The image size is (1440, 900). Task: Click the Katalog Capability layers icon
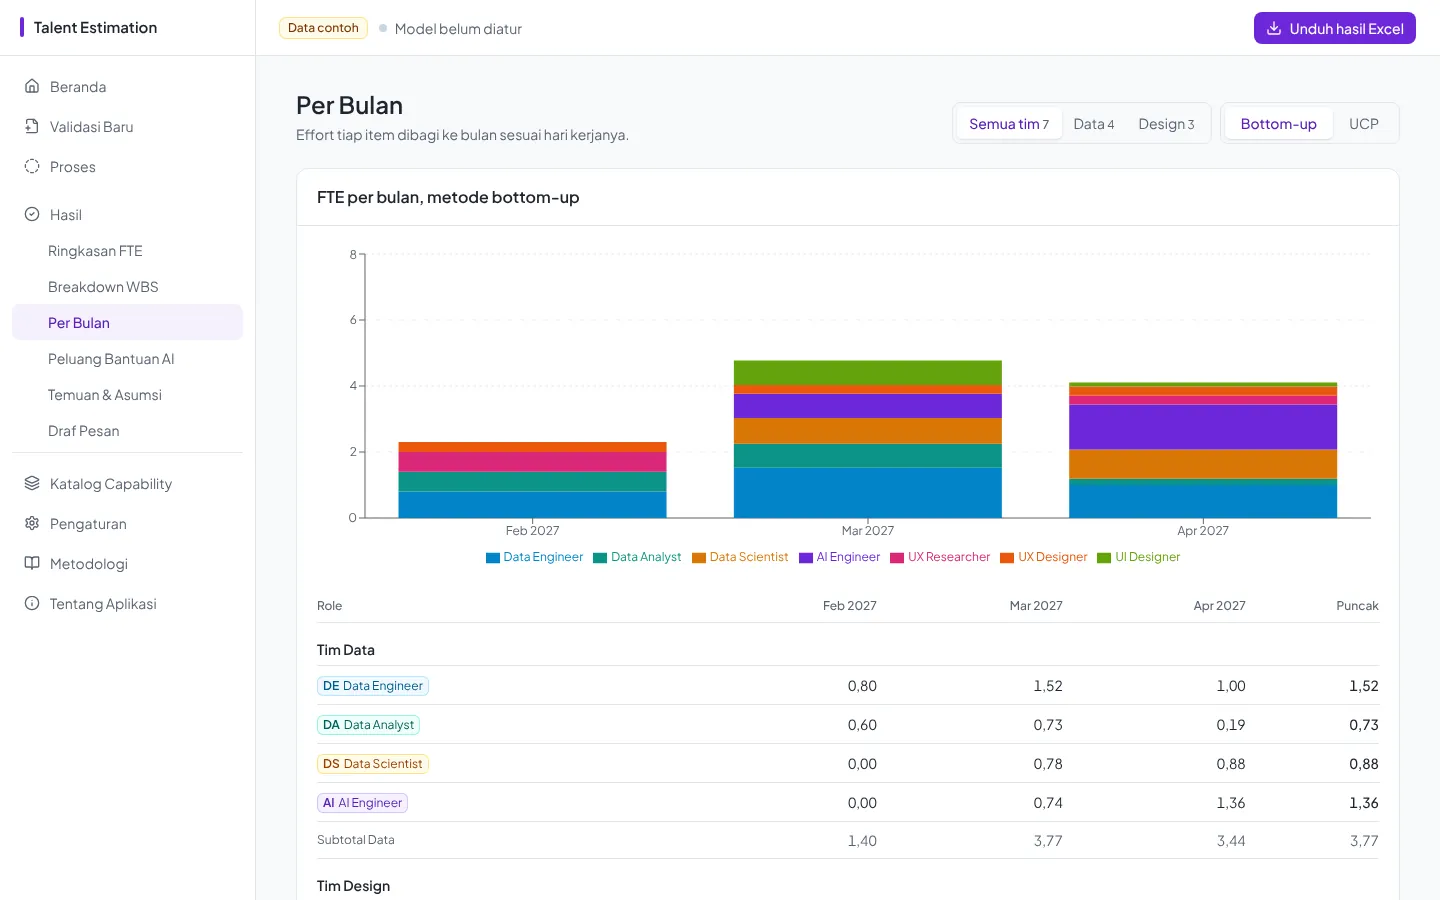pos(32,483)
